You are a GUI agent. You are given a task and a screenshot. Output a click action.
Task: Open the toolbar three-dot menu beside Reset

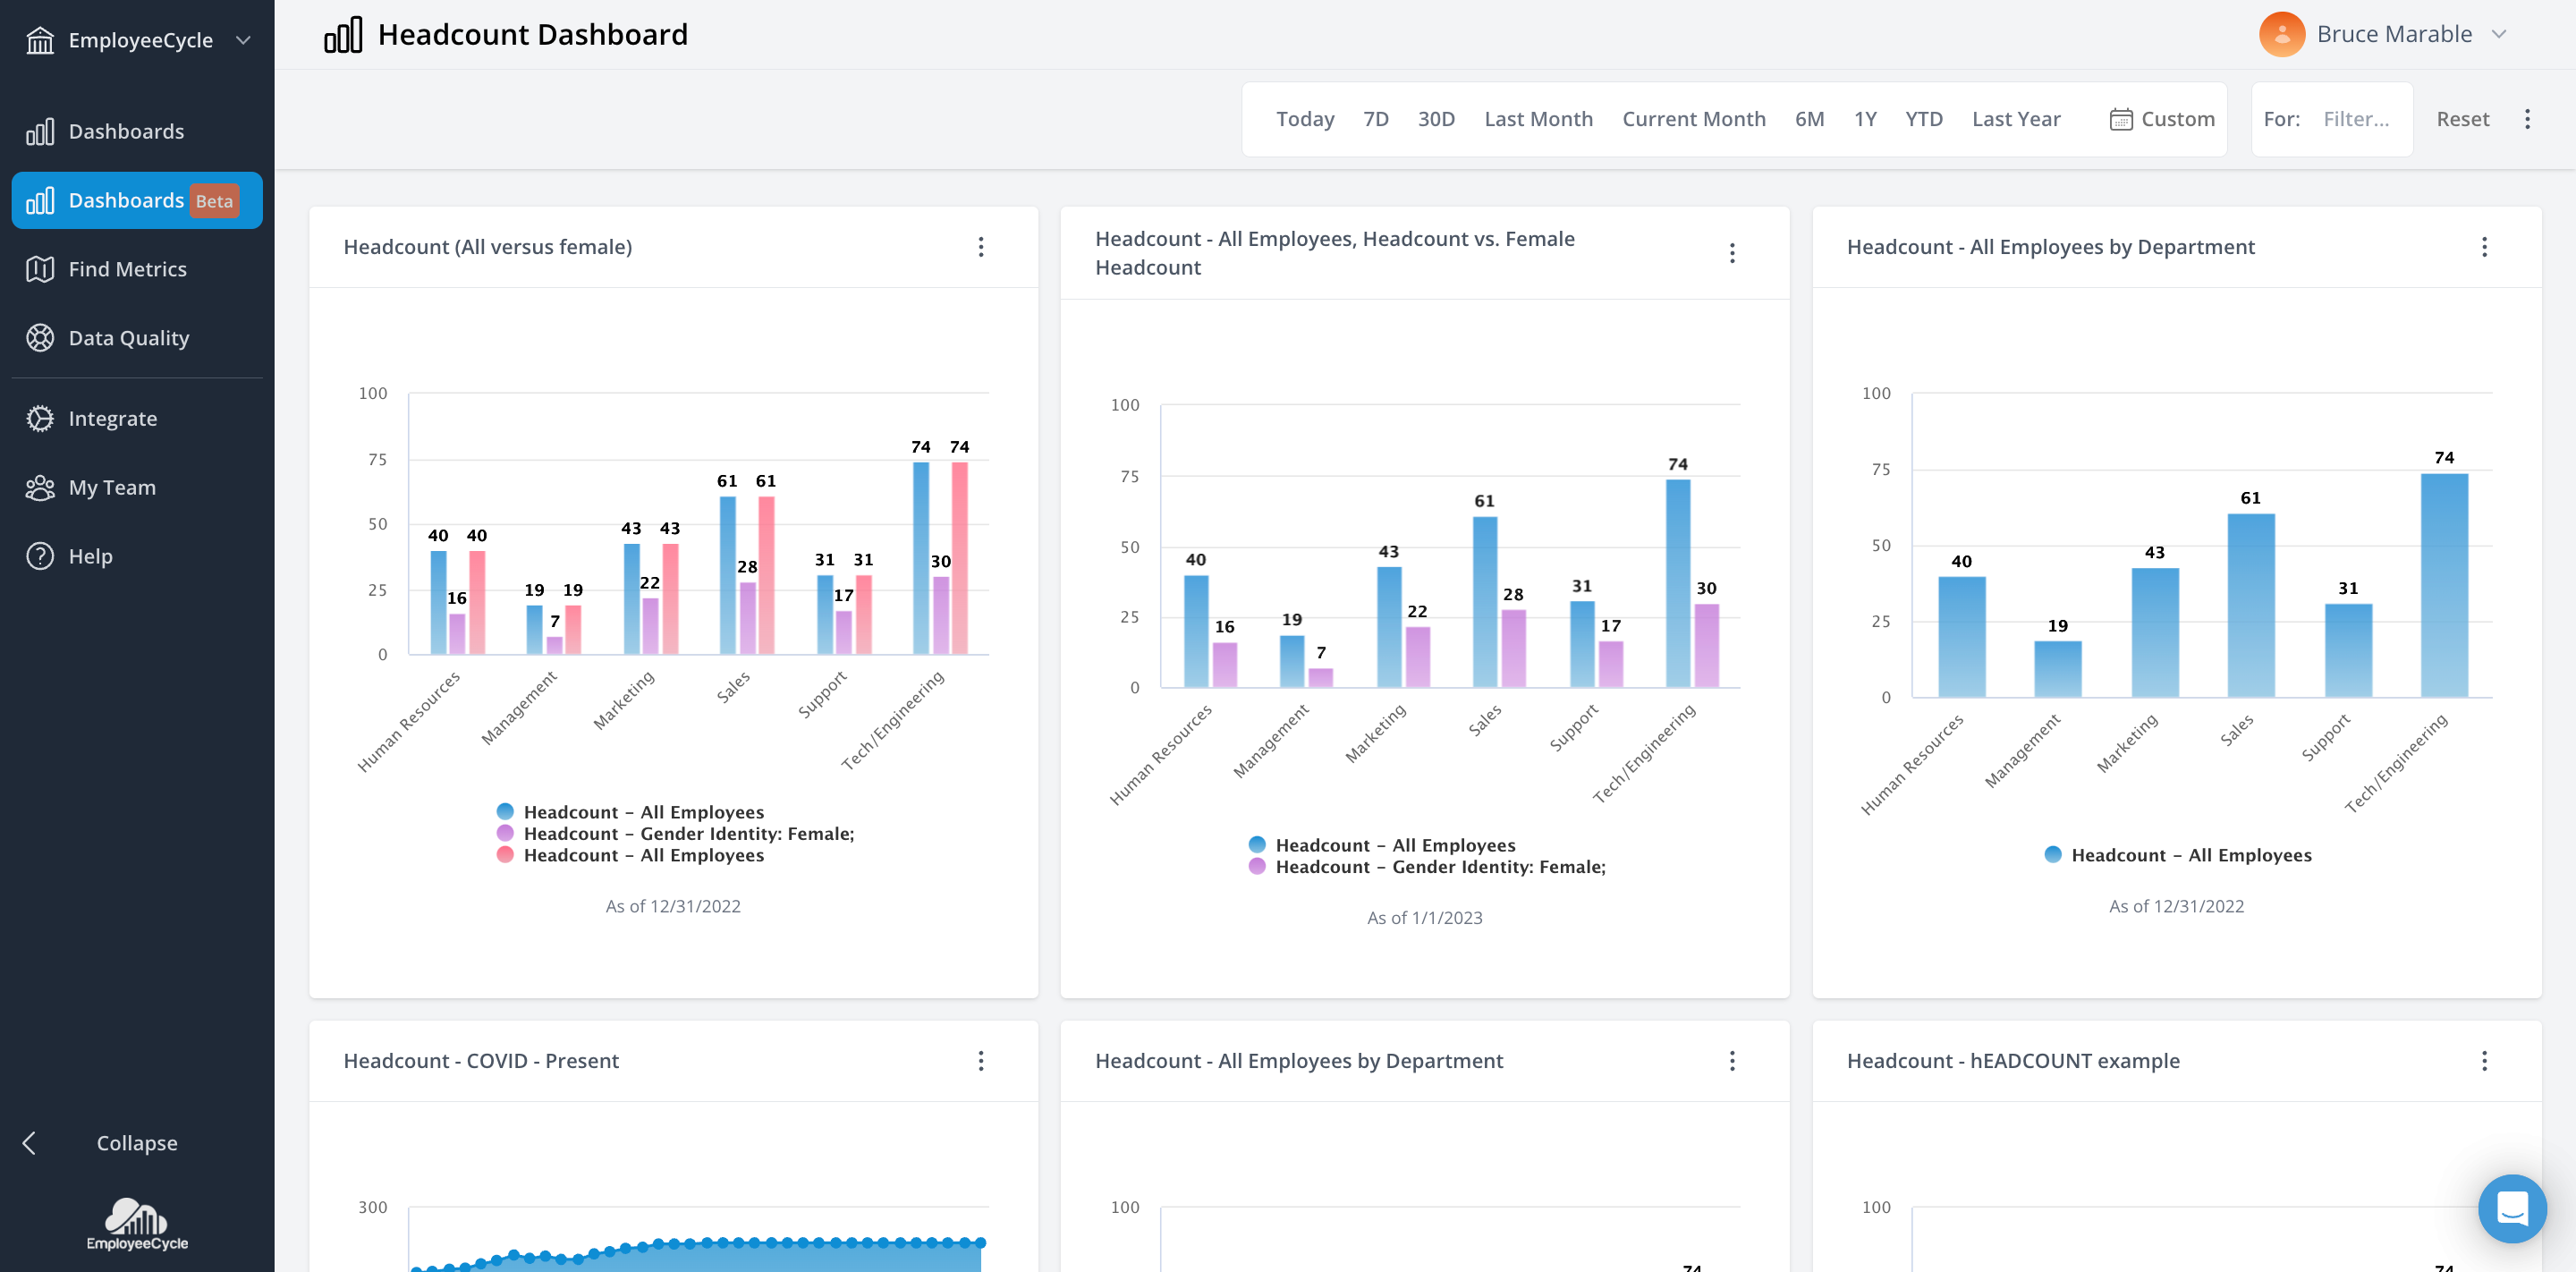(x=2527, y=119)
